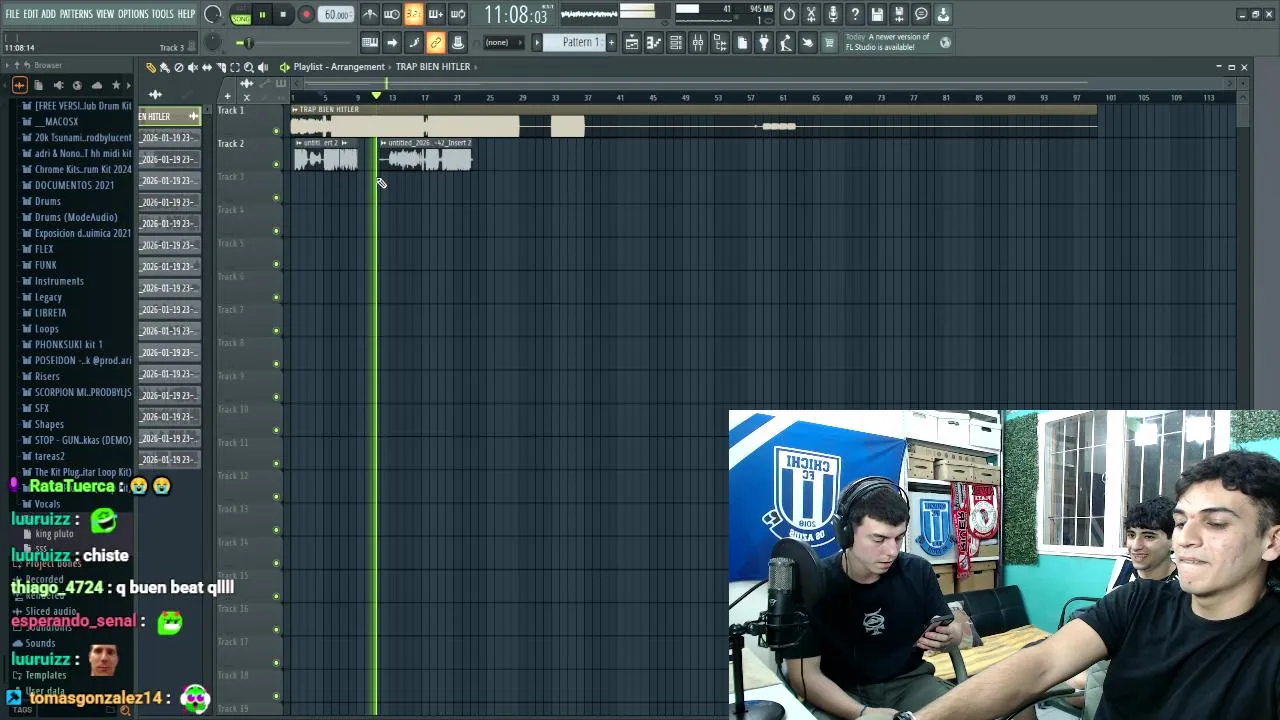Image resolution: width=1280 pixels, height=720 pixels.
Task: Open the PATTERNS menu
Action: click(76, 14)
